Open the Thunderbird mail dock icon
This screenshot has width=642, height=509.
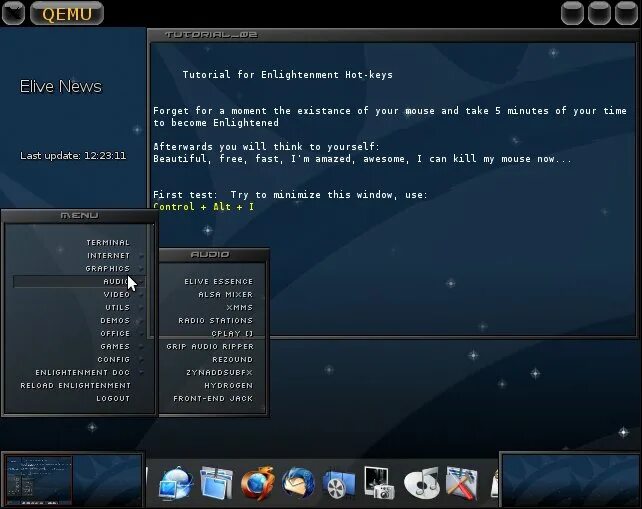pos(298,483)
